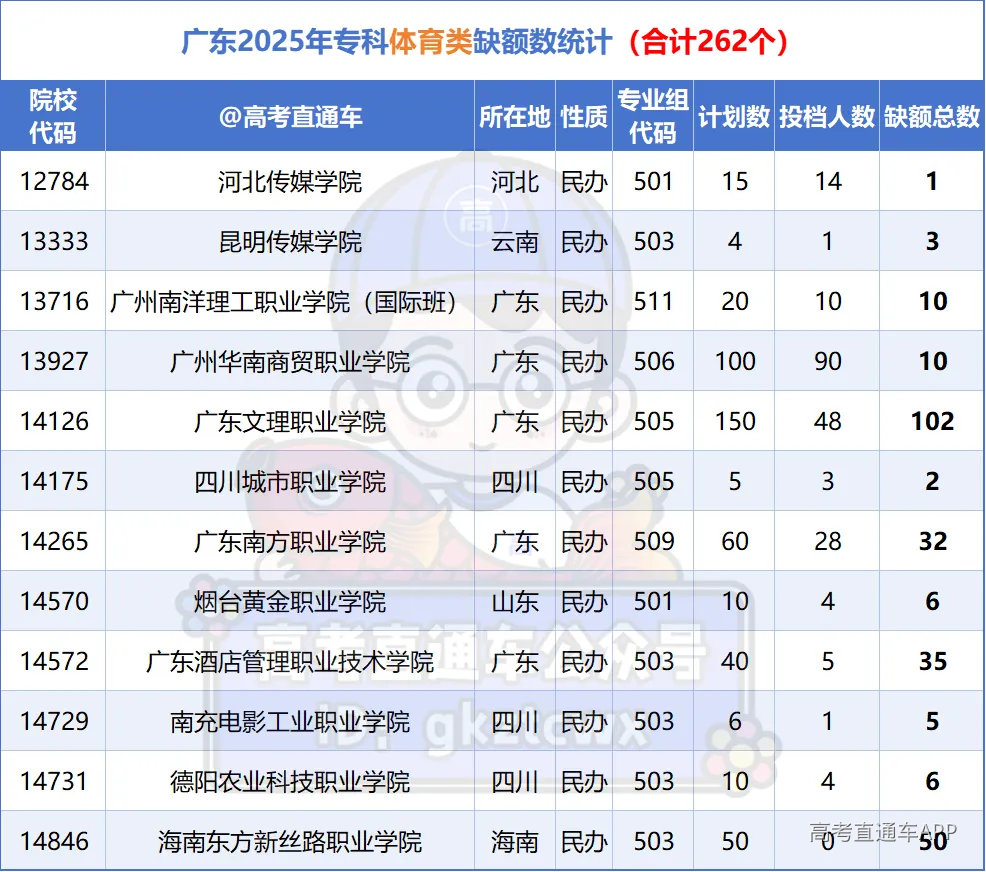Image resolution: width=986 pixels, height=872 pixels.
Task: Click the 河北 location cell
Action: tap(514, 182)
